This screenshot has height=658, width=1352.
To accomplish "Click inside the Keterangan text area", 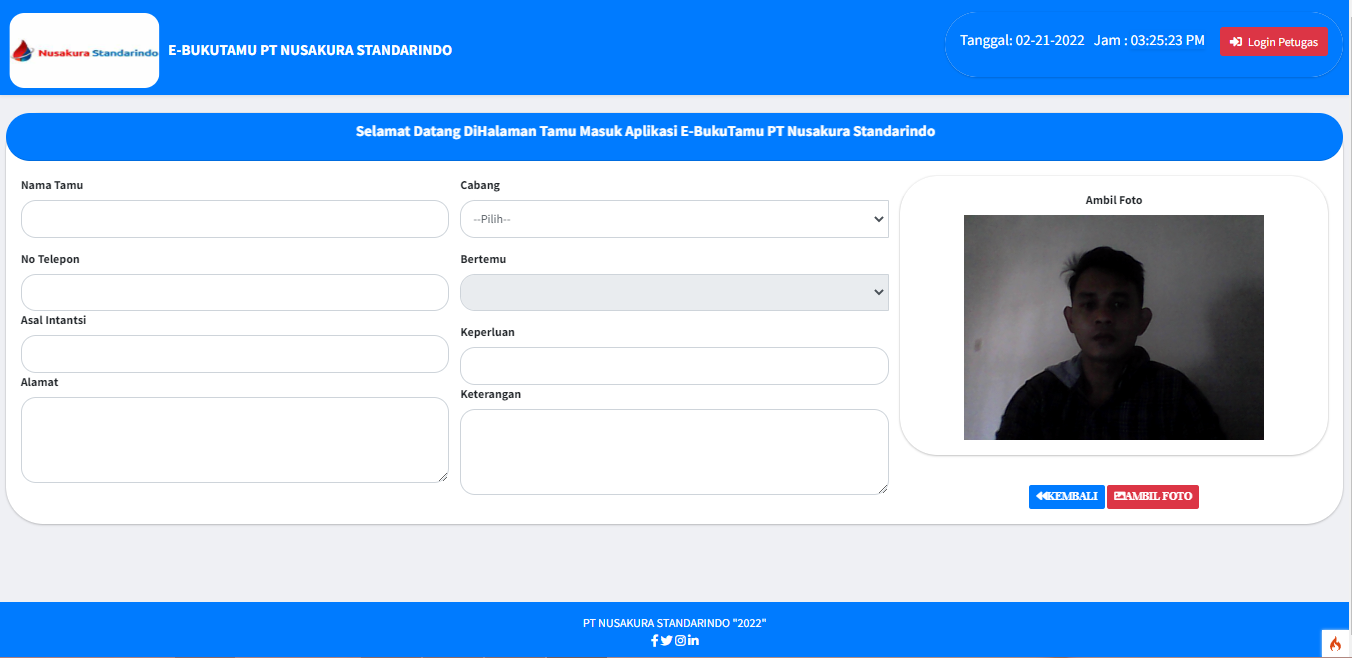I will pyautogui.click(x=674, y=452).
